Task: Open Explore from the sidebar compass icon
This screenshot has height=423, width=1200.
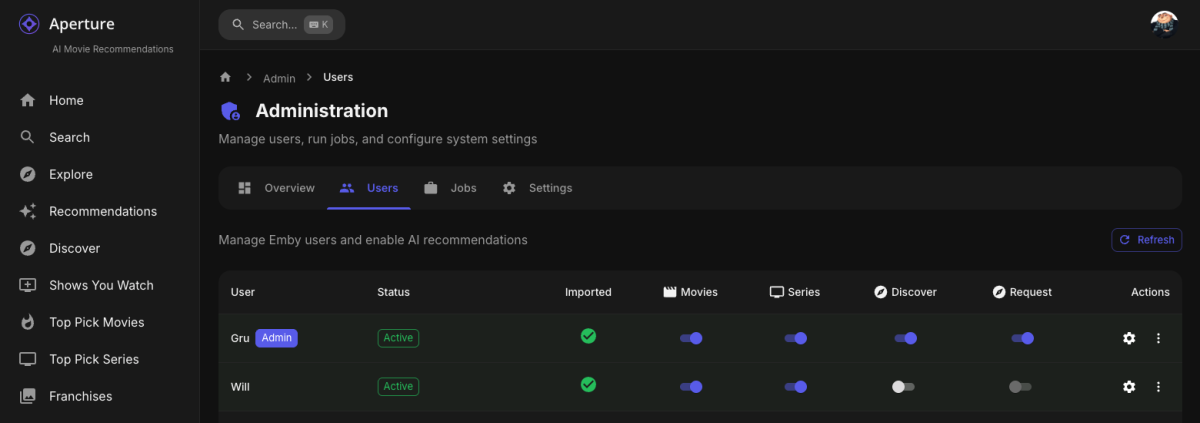Action: (x=28, y=174)
